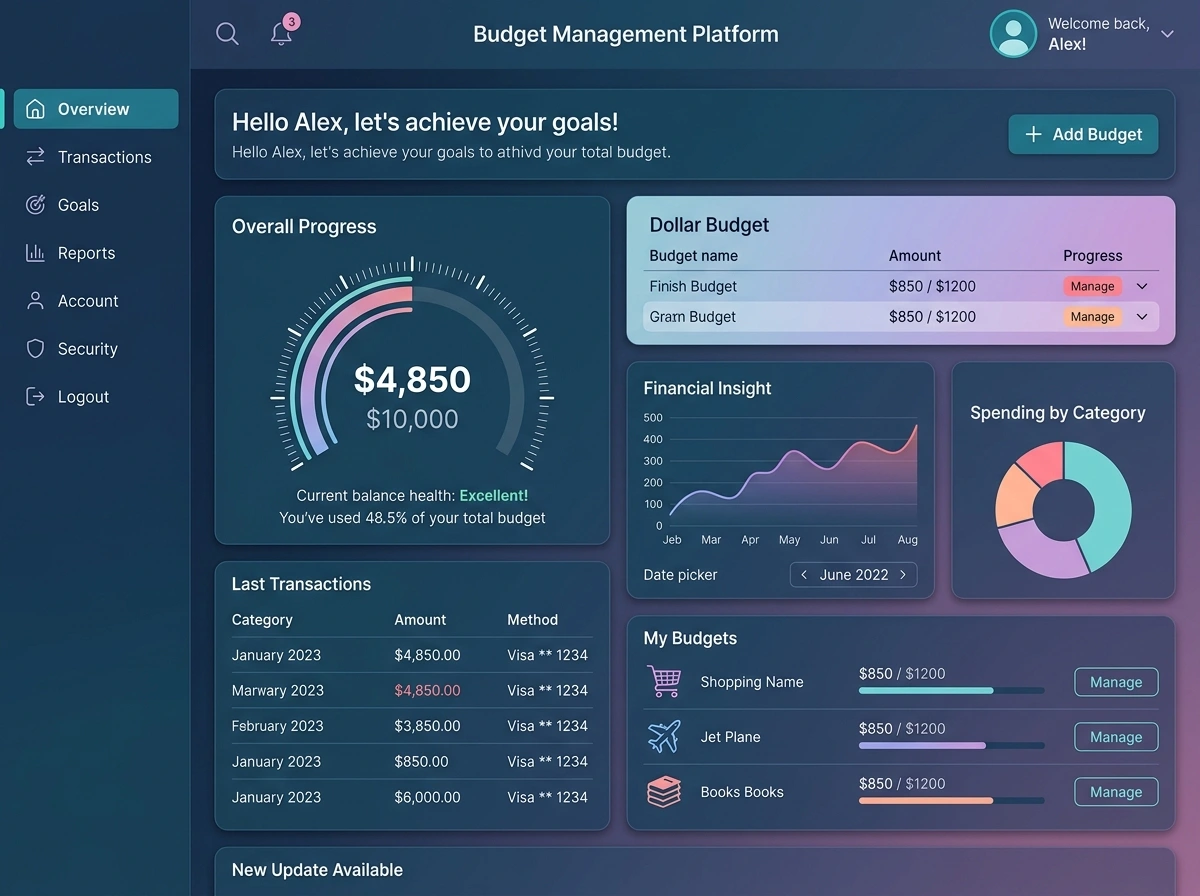Image resolution: width=1200 pixels, height=896 pixels.
Task: Click the plus icon on Add Budget
Action: coord(1034,134)
